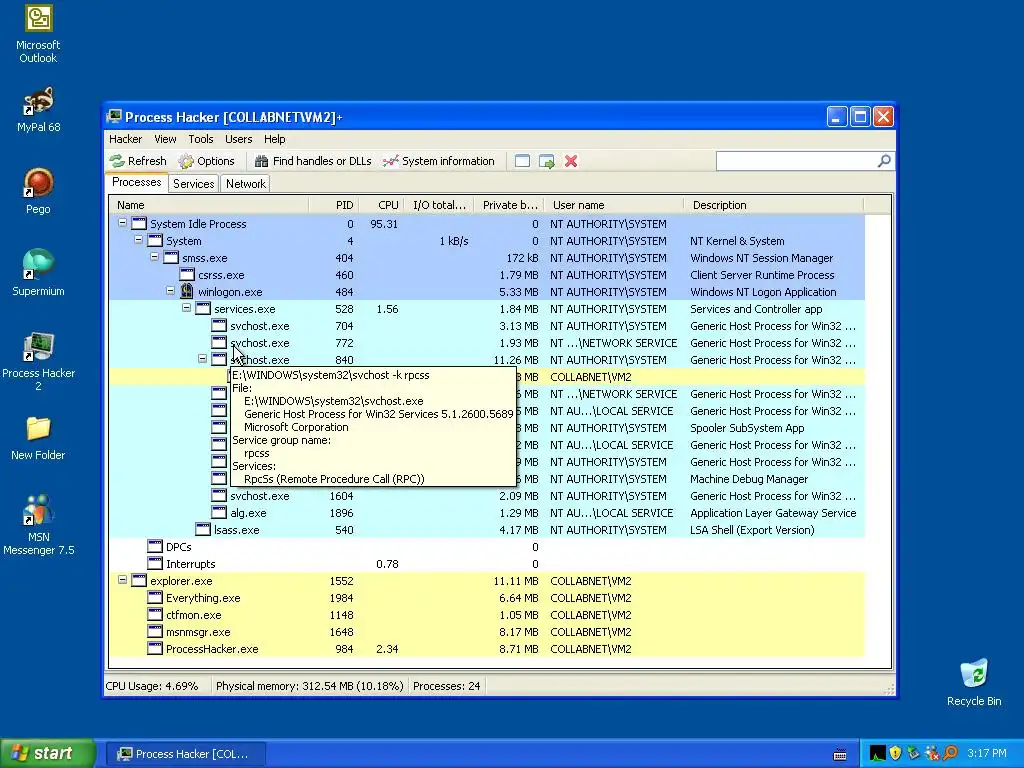
Task: Select the New Folder desktop icon
Action: coord(38,438)
